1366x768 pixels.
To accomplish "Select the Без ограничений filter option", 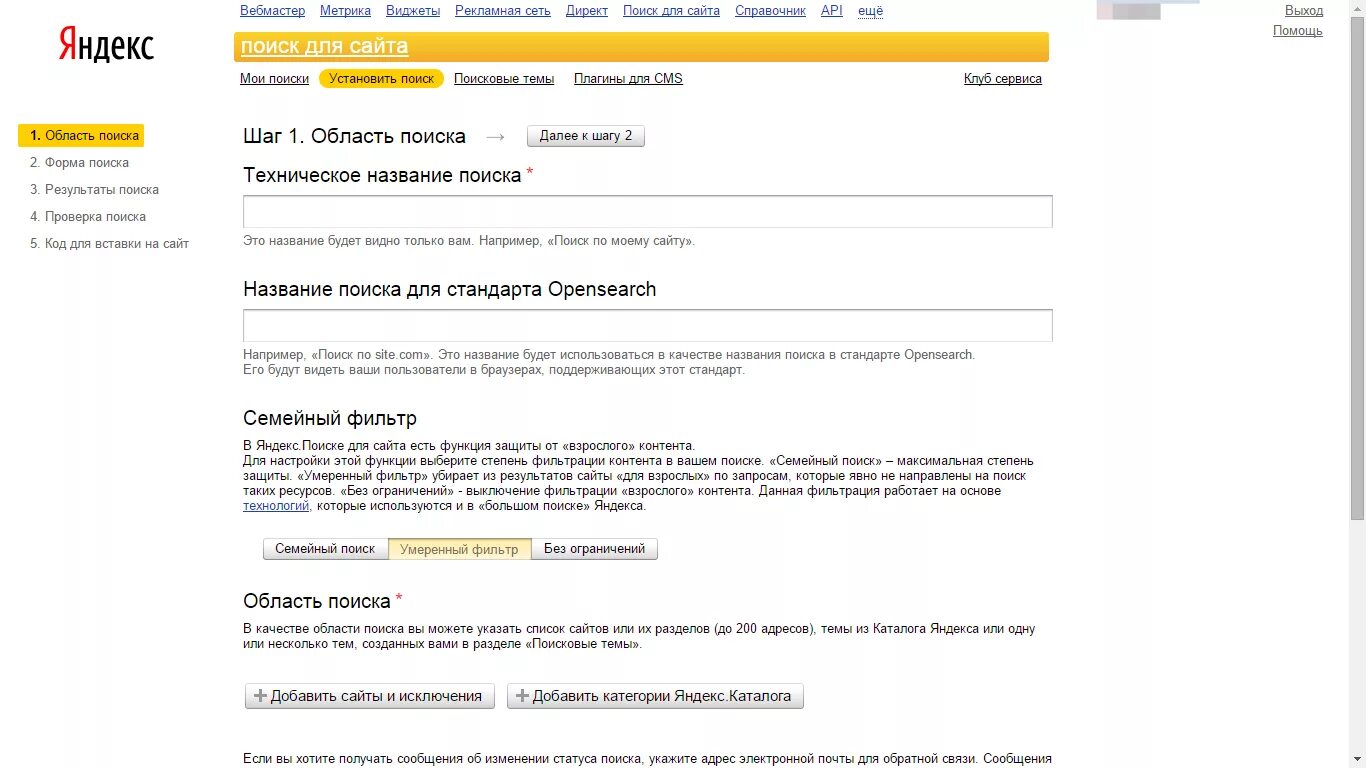I will click(594, 549).
